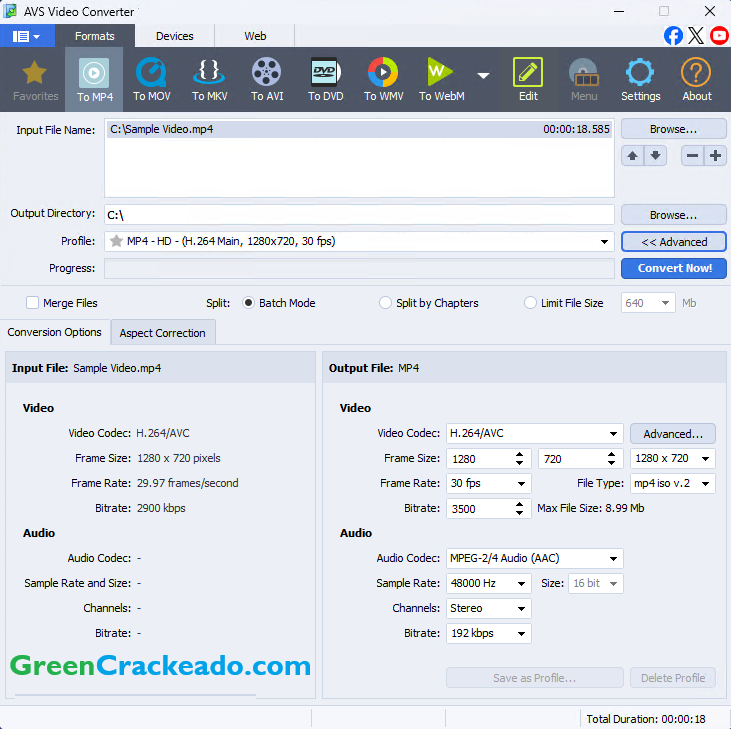Switch to the Web tab
This screenshot has height=729, width=731.
point(255,36)
